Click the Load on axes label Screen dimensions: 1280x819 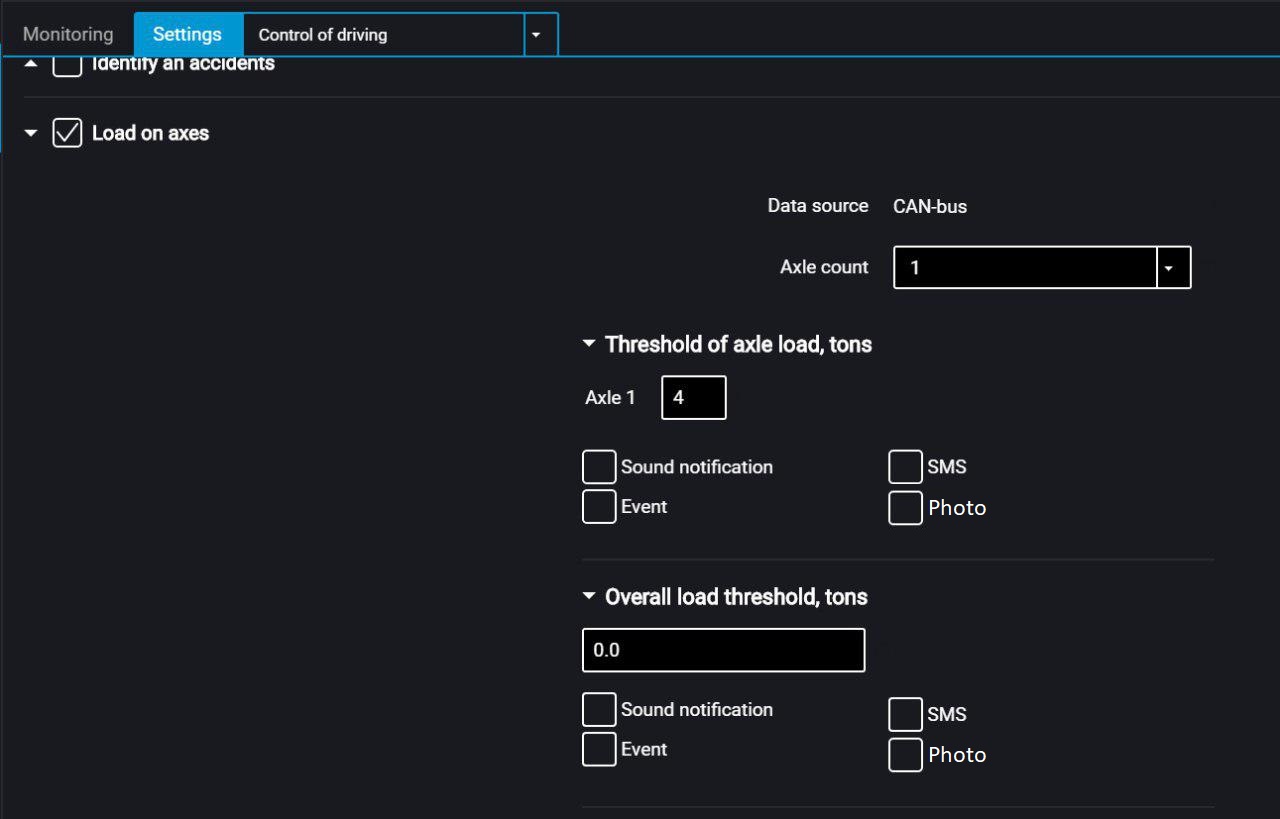[150, 133]
